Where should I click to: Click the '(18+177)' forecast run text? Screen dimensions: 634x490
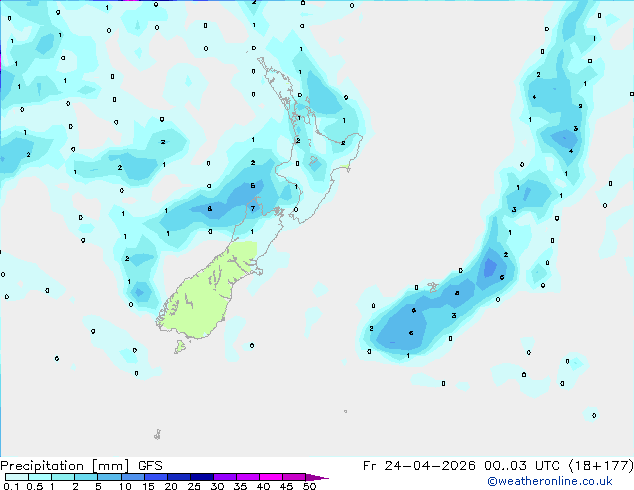(x=601, y=466)
